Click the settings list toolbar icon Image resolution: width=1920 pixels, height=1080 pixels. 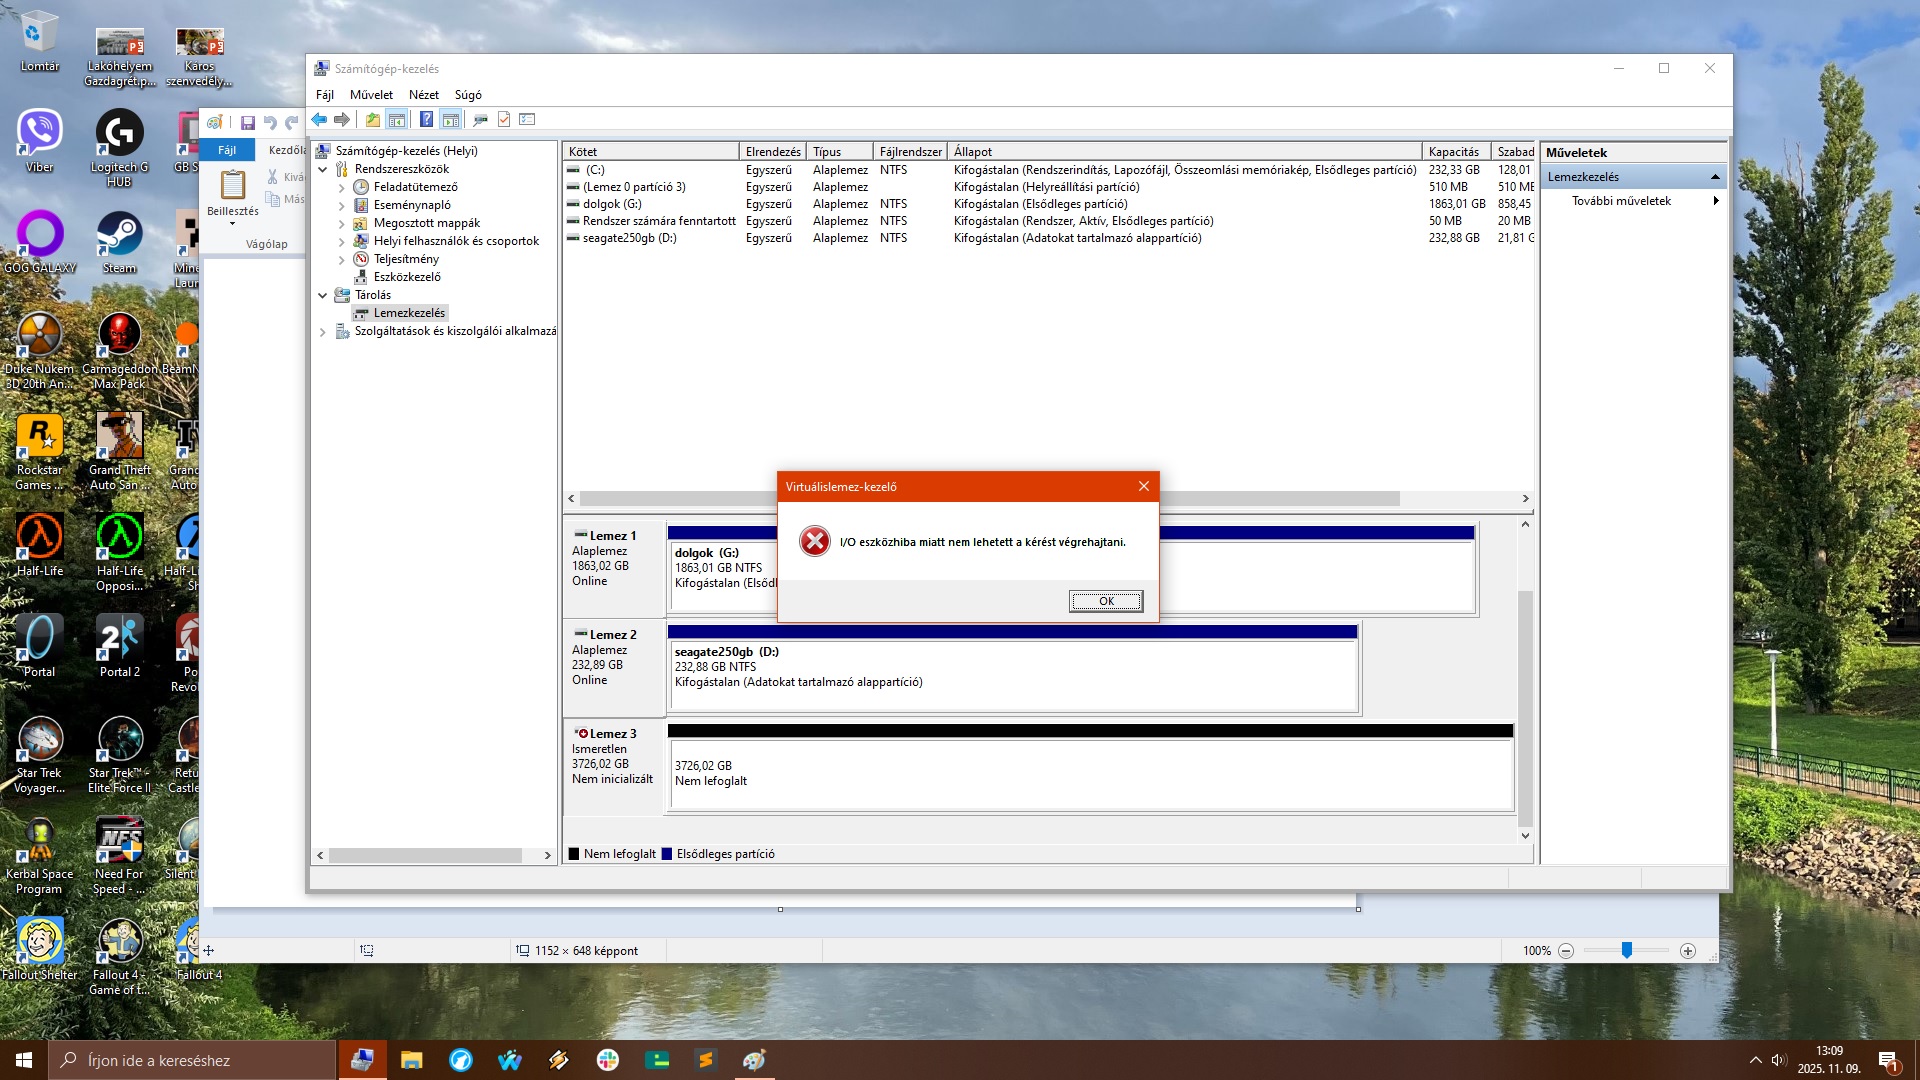click(528, 120)
